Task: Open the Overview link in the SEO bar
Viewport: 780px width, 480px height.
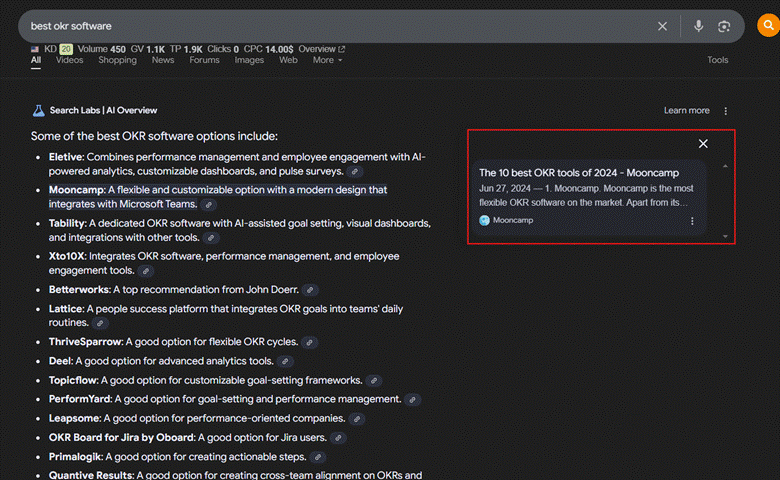Action: pos(321,49)
